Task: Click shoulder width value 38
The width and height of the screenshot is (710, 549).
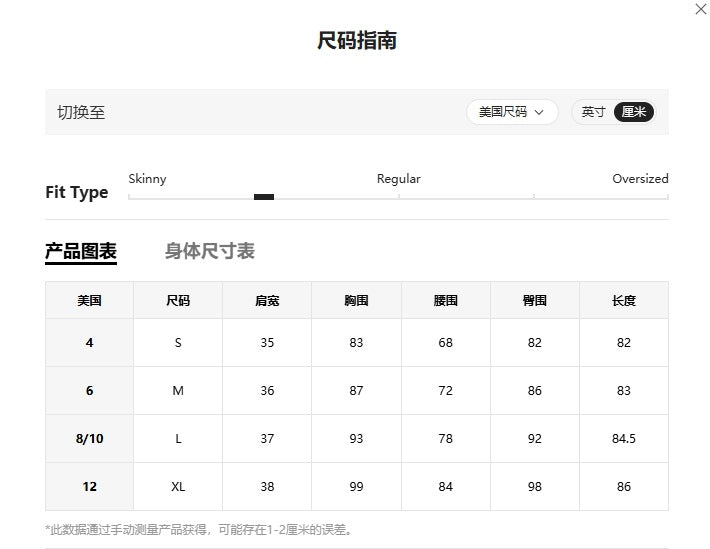Action: tap(267, 487)
